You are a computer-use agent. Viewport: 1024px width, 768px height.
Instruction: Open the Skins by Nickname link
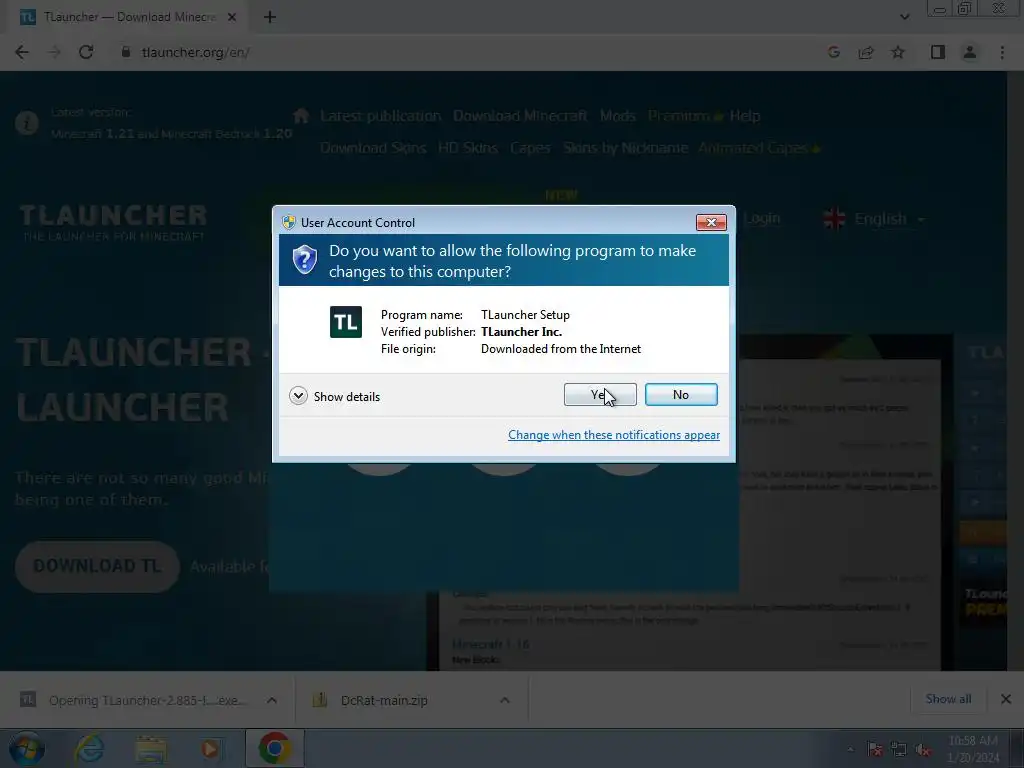[626, 148]
